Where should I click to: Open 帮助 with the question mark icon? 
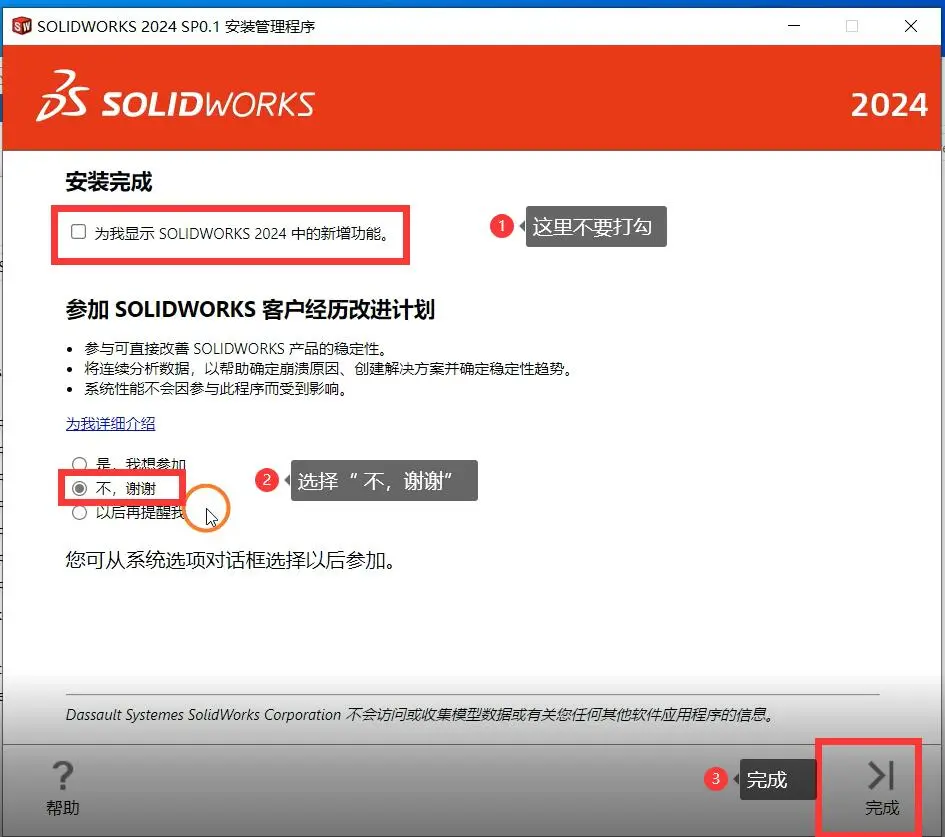click(63, 788)
